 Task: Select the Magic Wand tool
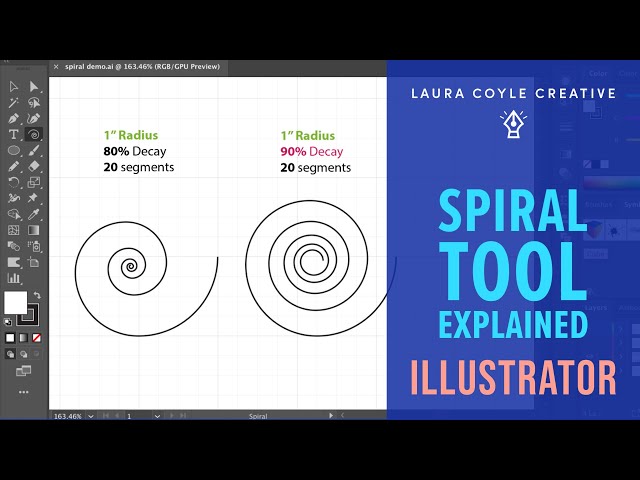[x=13, y=102]
